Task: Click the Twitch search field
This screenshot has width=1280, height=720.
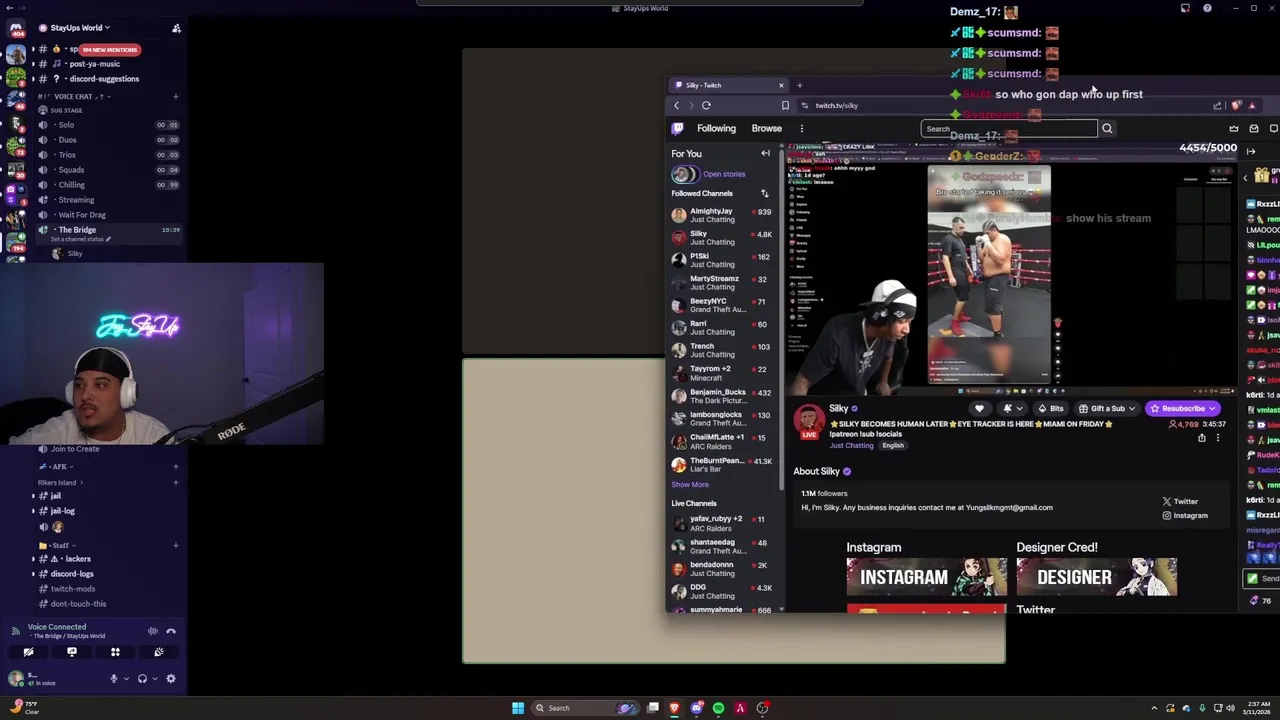Action: tap(1009, 128)
